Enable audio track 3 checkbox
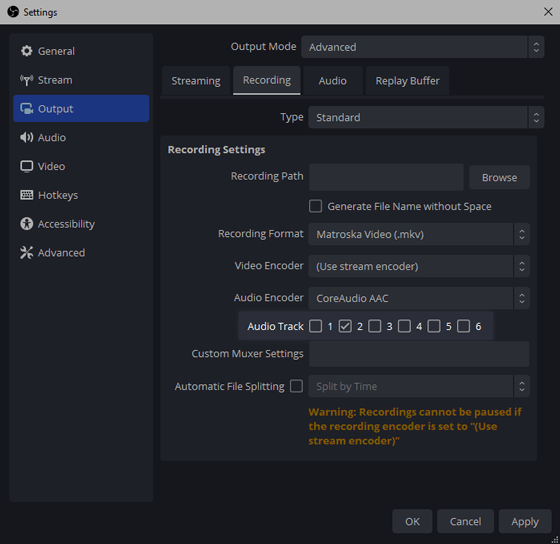Screen dimensions: 560x544 click(x=375, y=326)
